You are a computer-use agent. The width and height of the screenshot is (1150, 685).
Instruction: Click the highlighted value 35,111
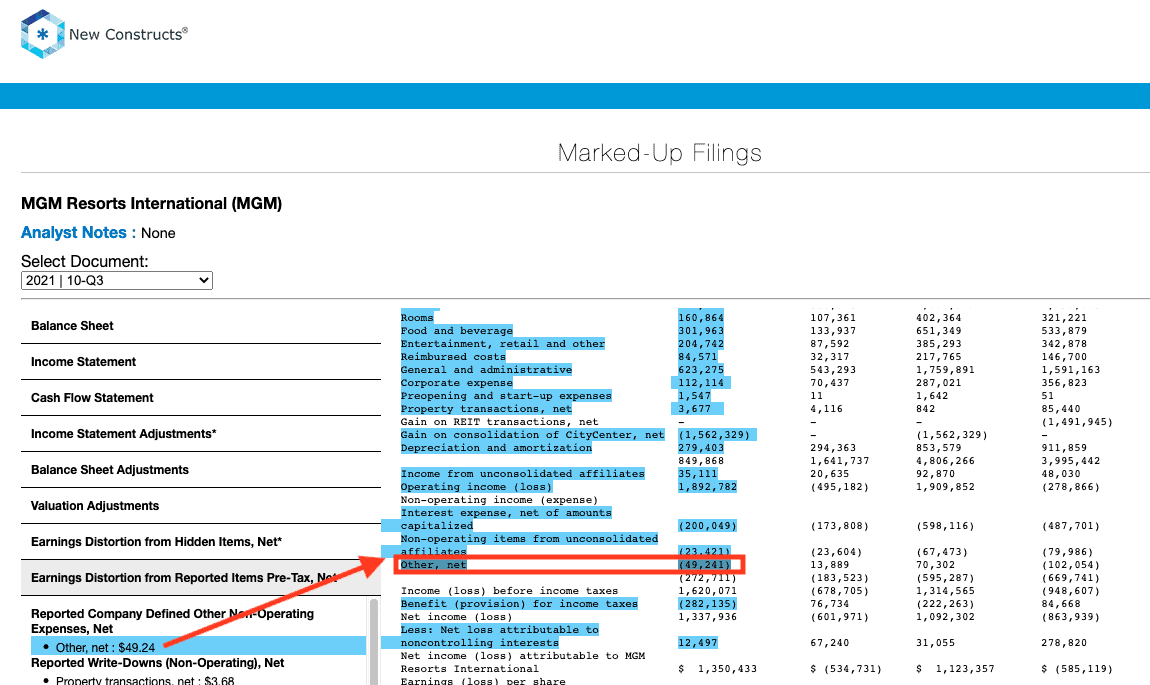[x=697, y=474]
